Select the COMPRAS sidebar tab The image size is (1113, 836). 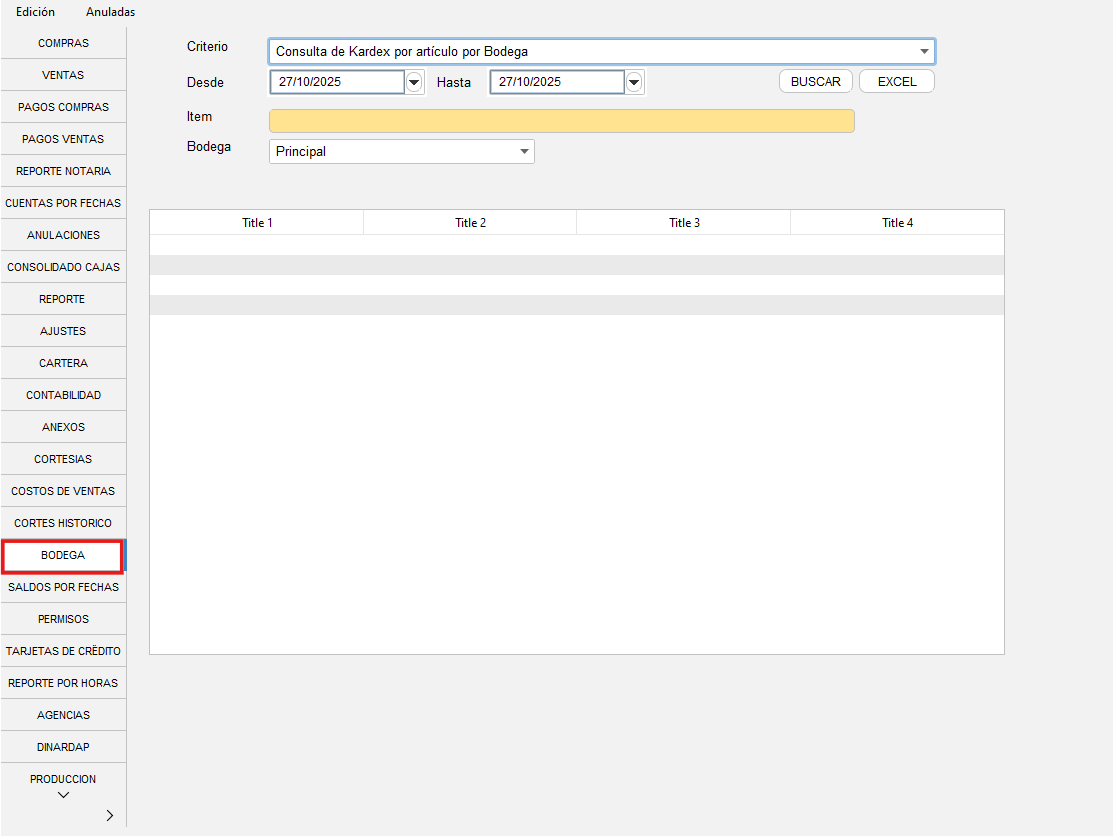coord(63,43)
